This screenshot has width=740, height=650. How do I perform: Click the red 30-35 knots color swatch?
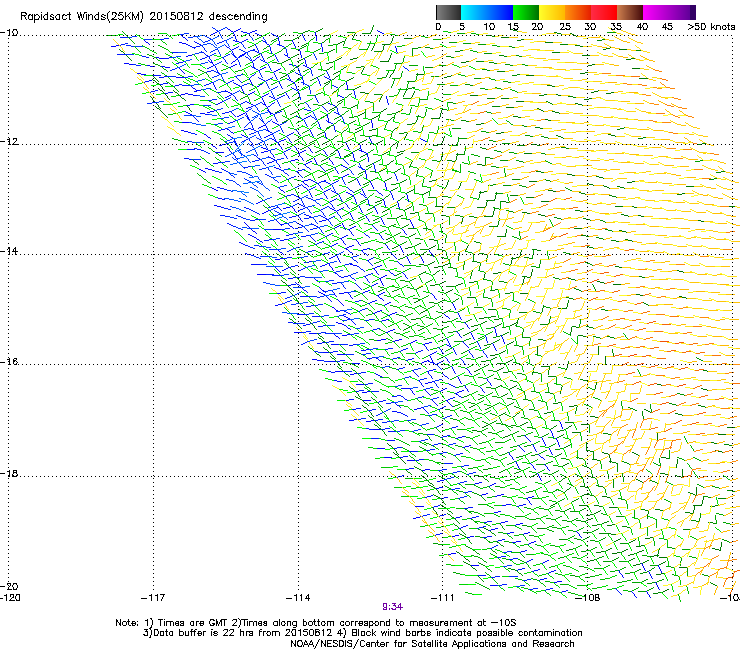[x=604, y=12]
